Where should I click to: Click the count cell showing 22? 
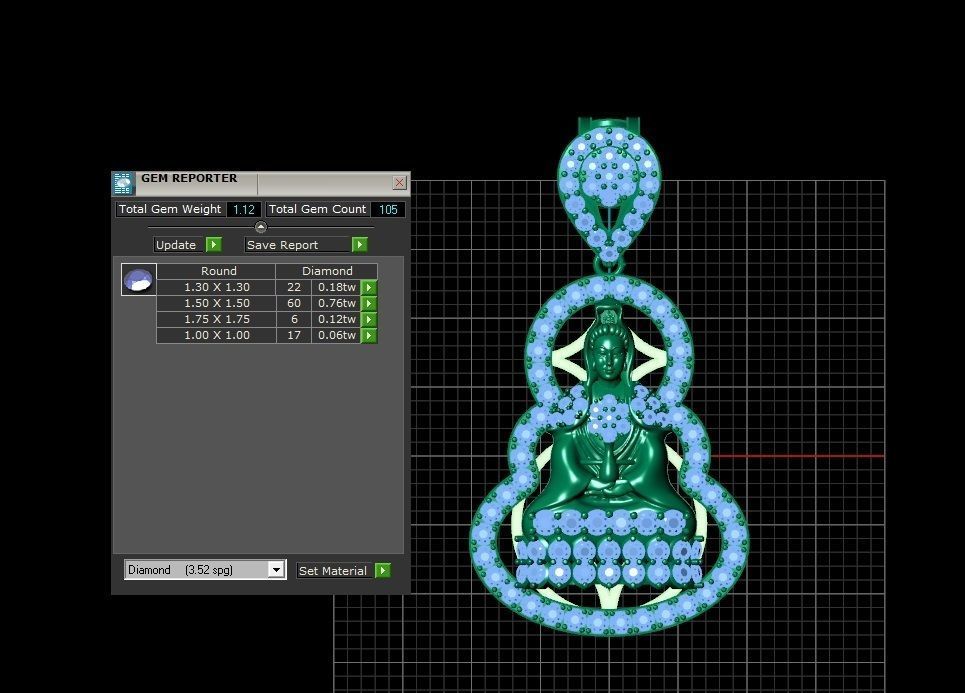pos(294,287)
